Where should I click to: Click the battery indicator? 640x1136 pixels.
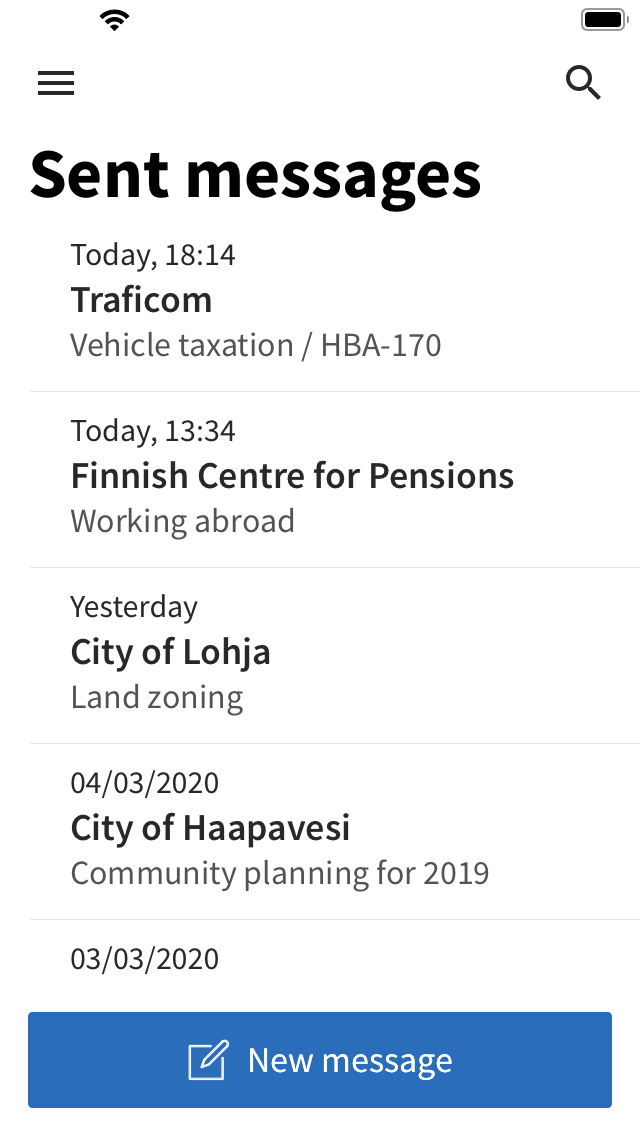click(603, 18)
